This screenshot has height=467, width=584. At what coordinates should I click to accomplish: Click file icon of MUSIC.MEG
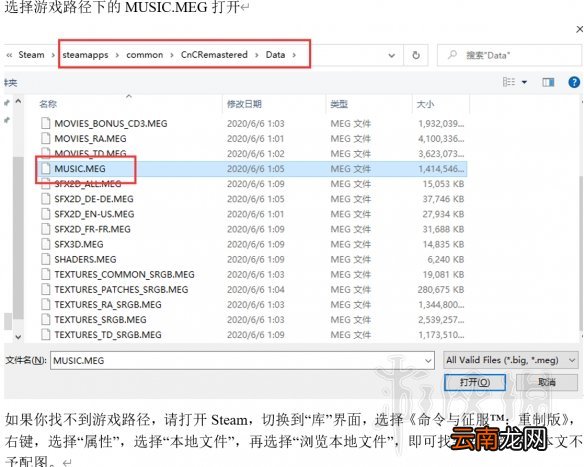(46, 169)
